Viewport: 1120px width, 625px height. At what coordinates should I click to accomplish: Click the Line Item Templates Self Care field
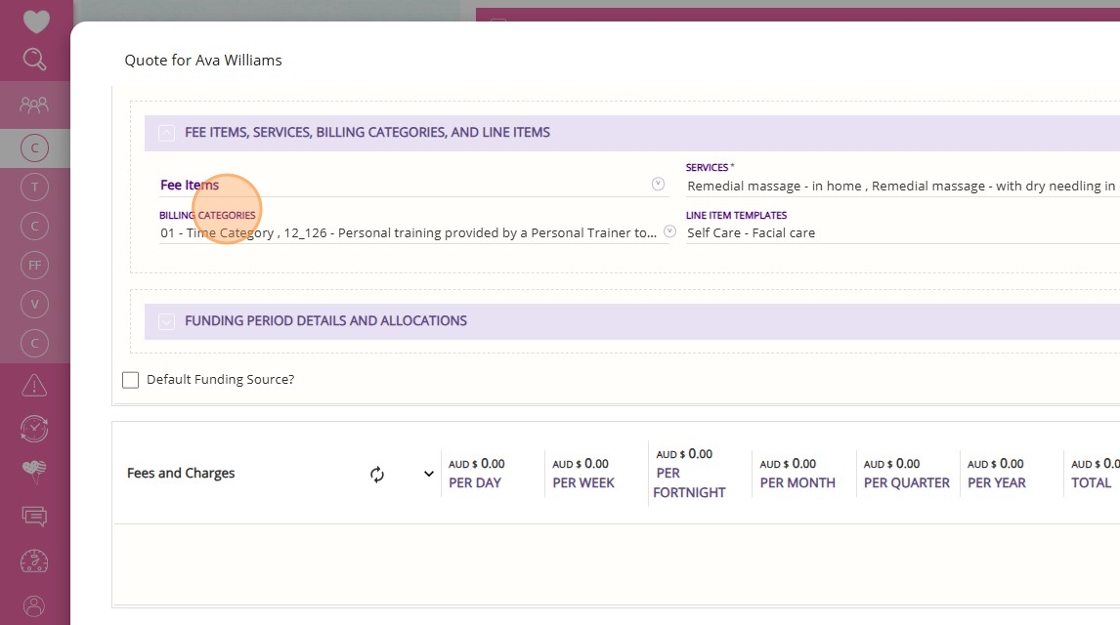click(x=902, y=233)
